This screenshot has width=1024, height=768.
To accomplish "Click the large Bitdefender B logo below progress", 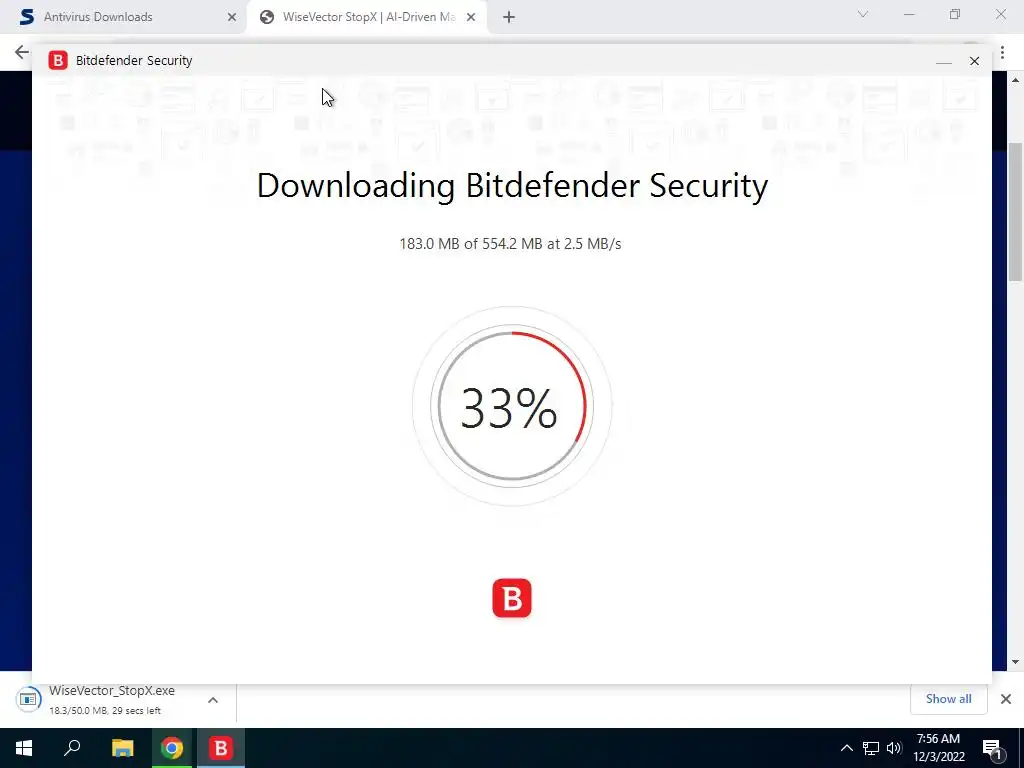I will pyautogui.click(x=512, y=598).
